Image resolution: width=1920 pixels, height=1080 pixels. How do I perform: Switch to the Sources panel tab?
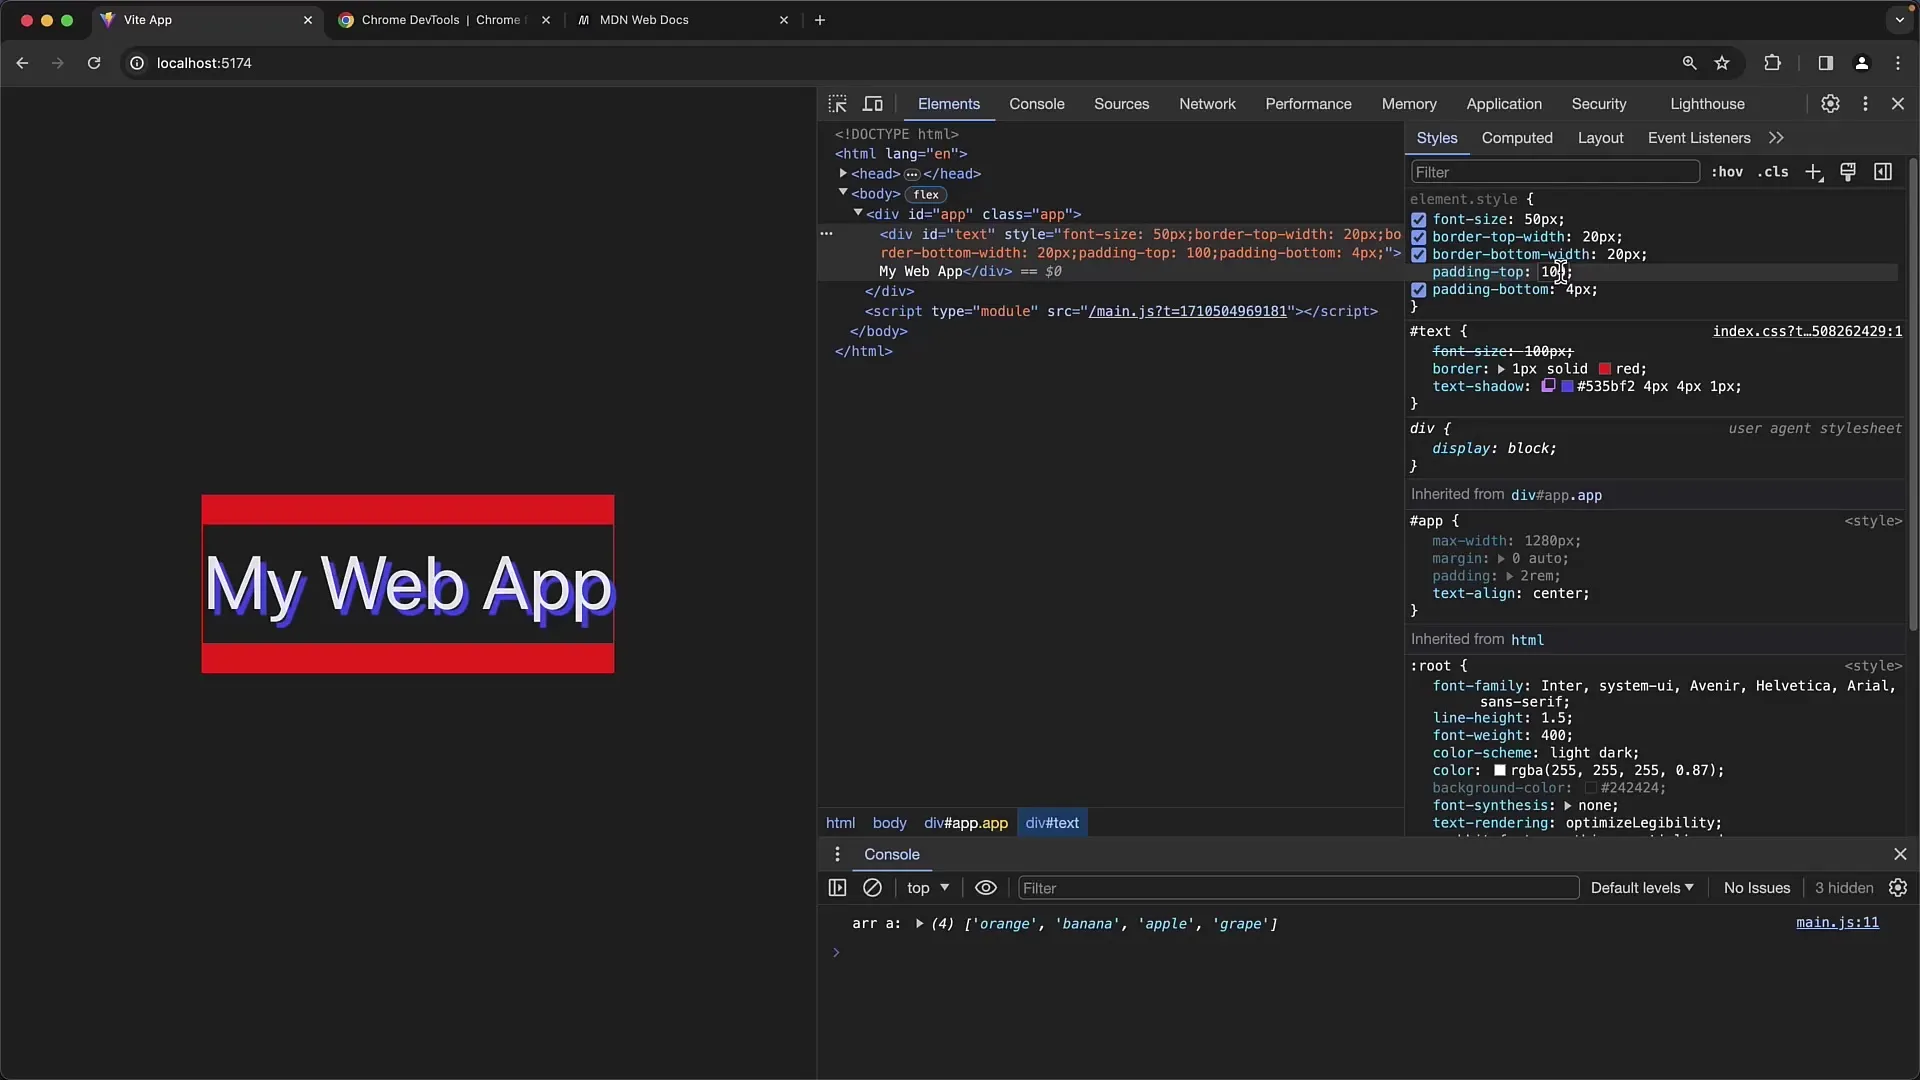pos(1121,104)
